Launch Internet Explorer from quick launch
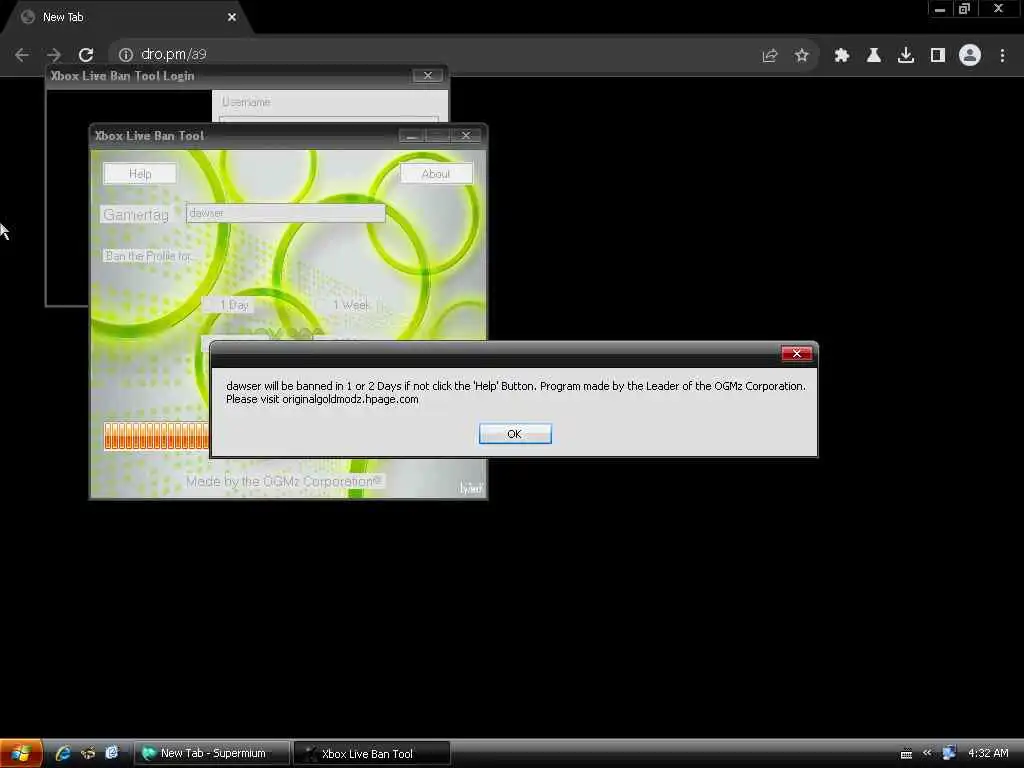Viewport: 1024px width, 768px height. click(63, 754)
